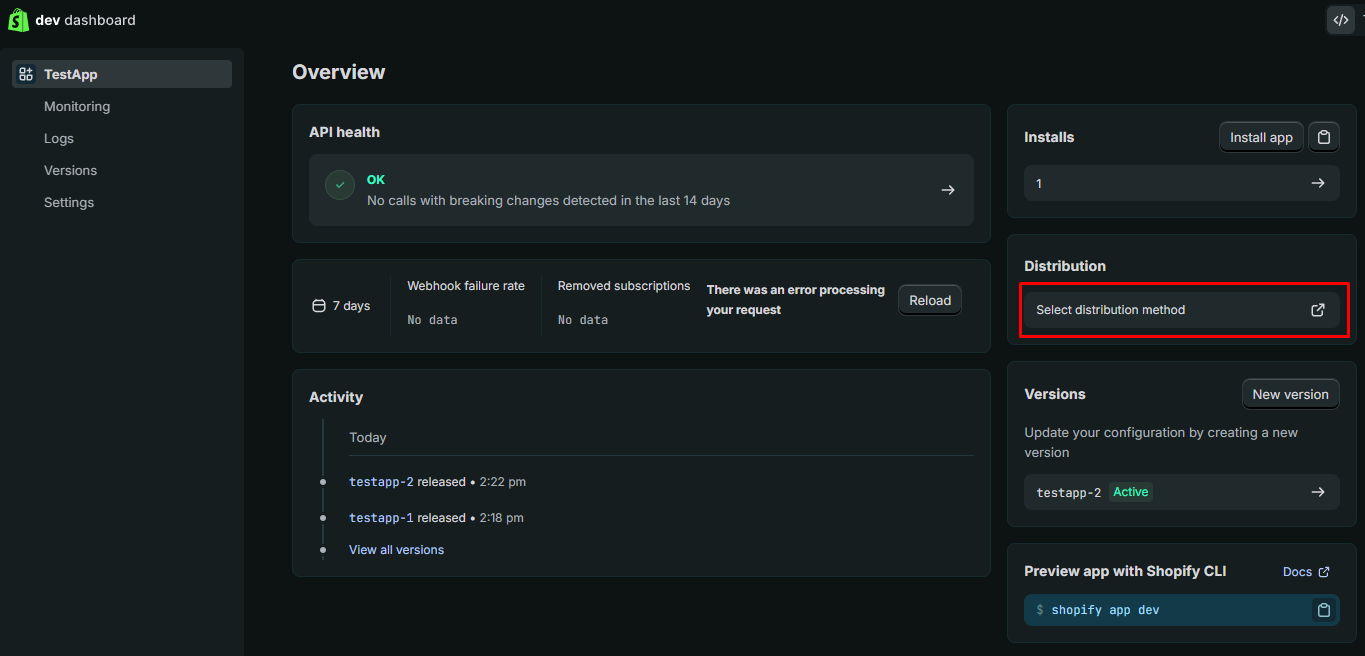Open Logs in the sidebar
The width and height of the screenshot is (1365, 656).
coord(59,138)
